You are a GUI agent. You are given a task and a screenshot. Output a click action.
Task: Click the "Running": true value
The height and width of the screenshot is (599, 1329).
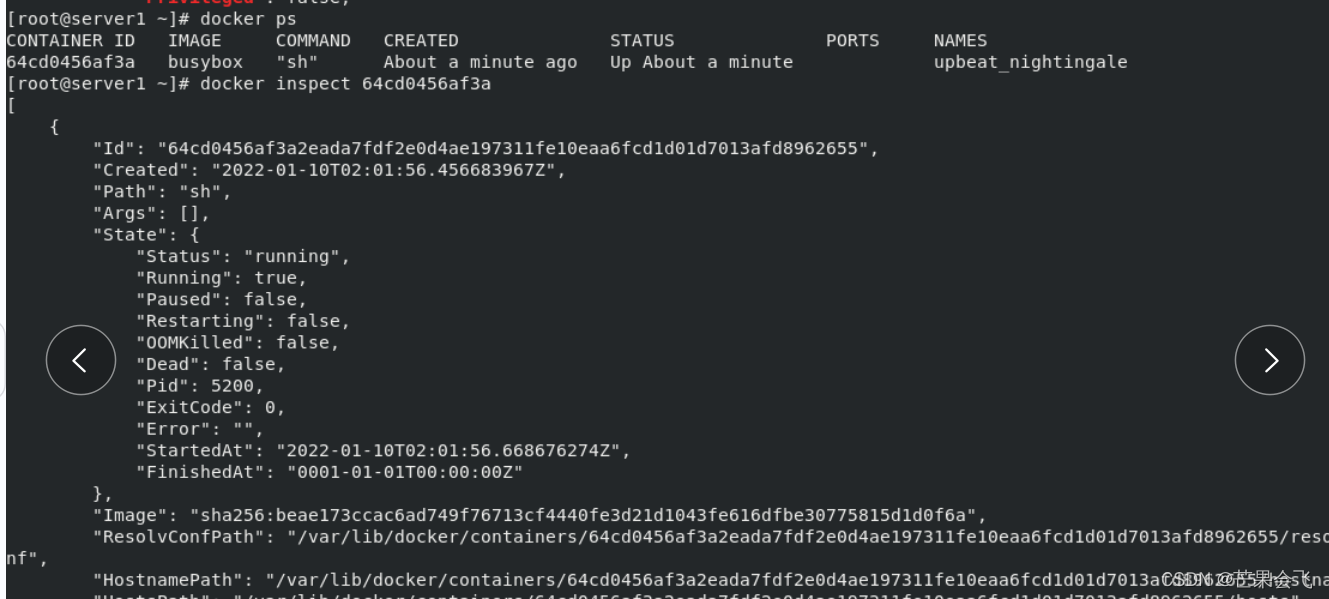(276, 278)
